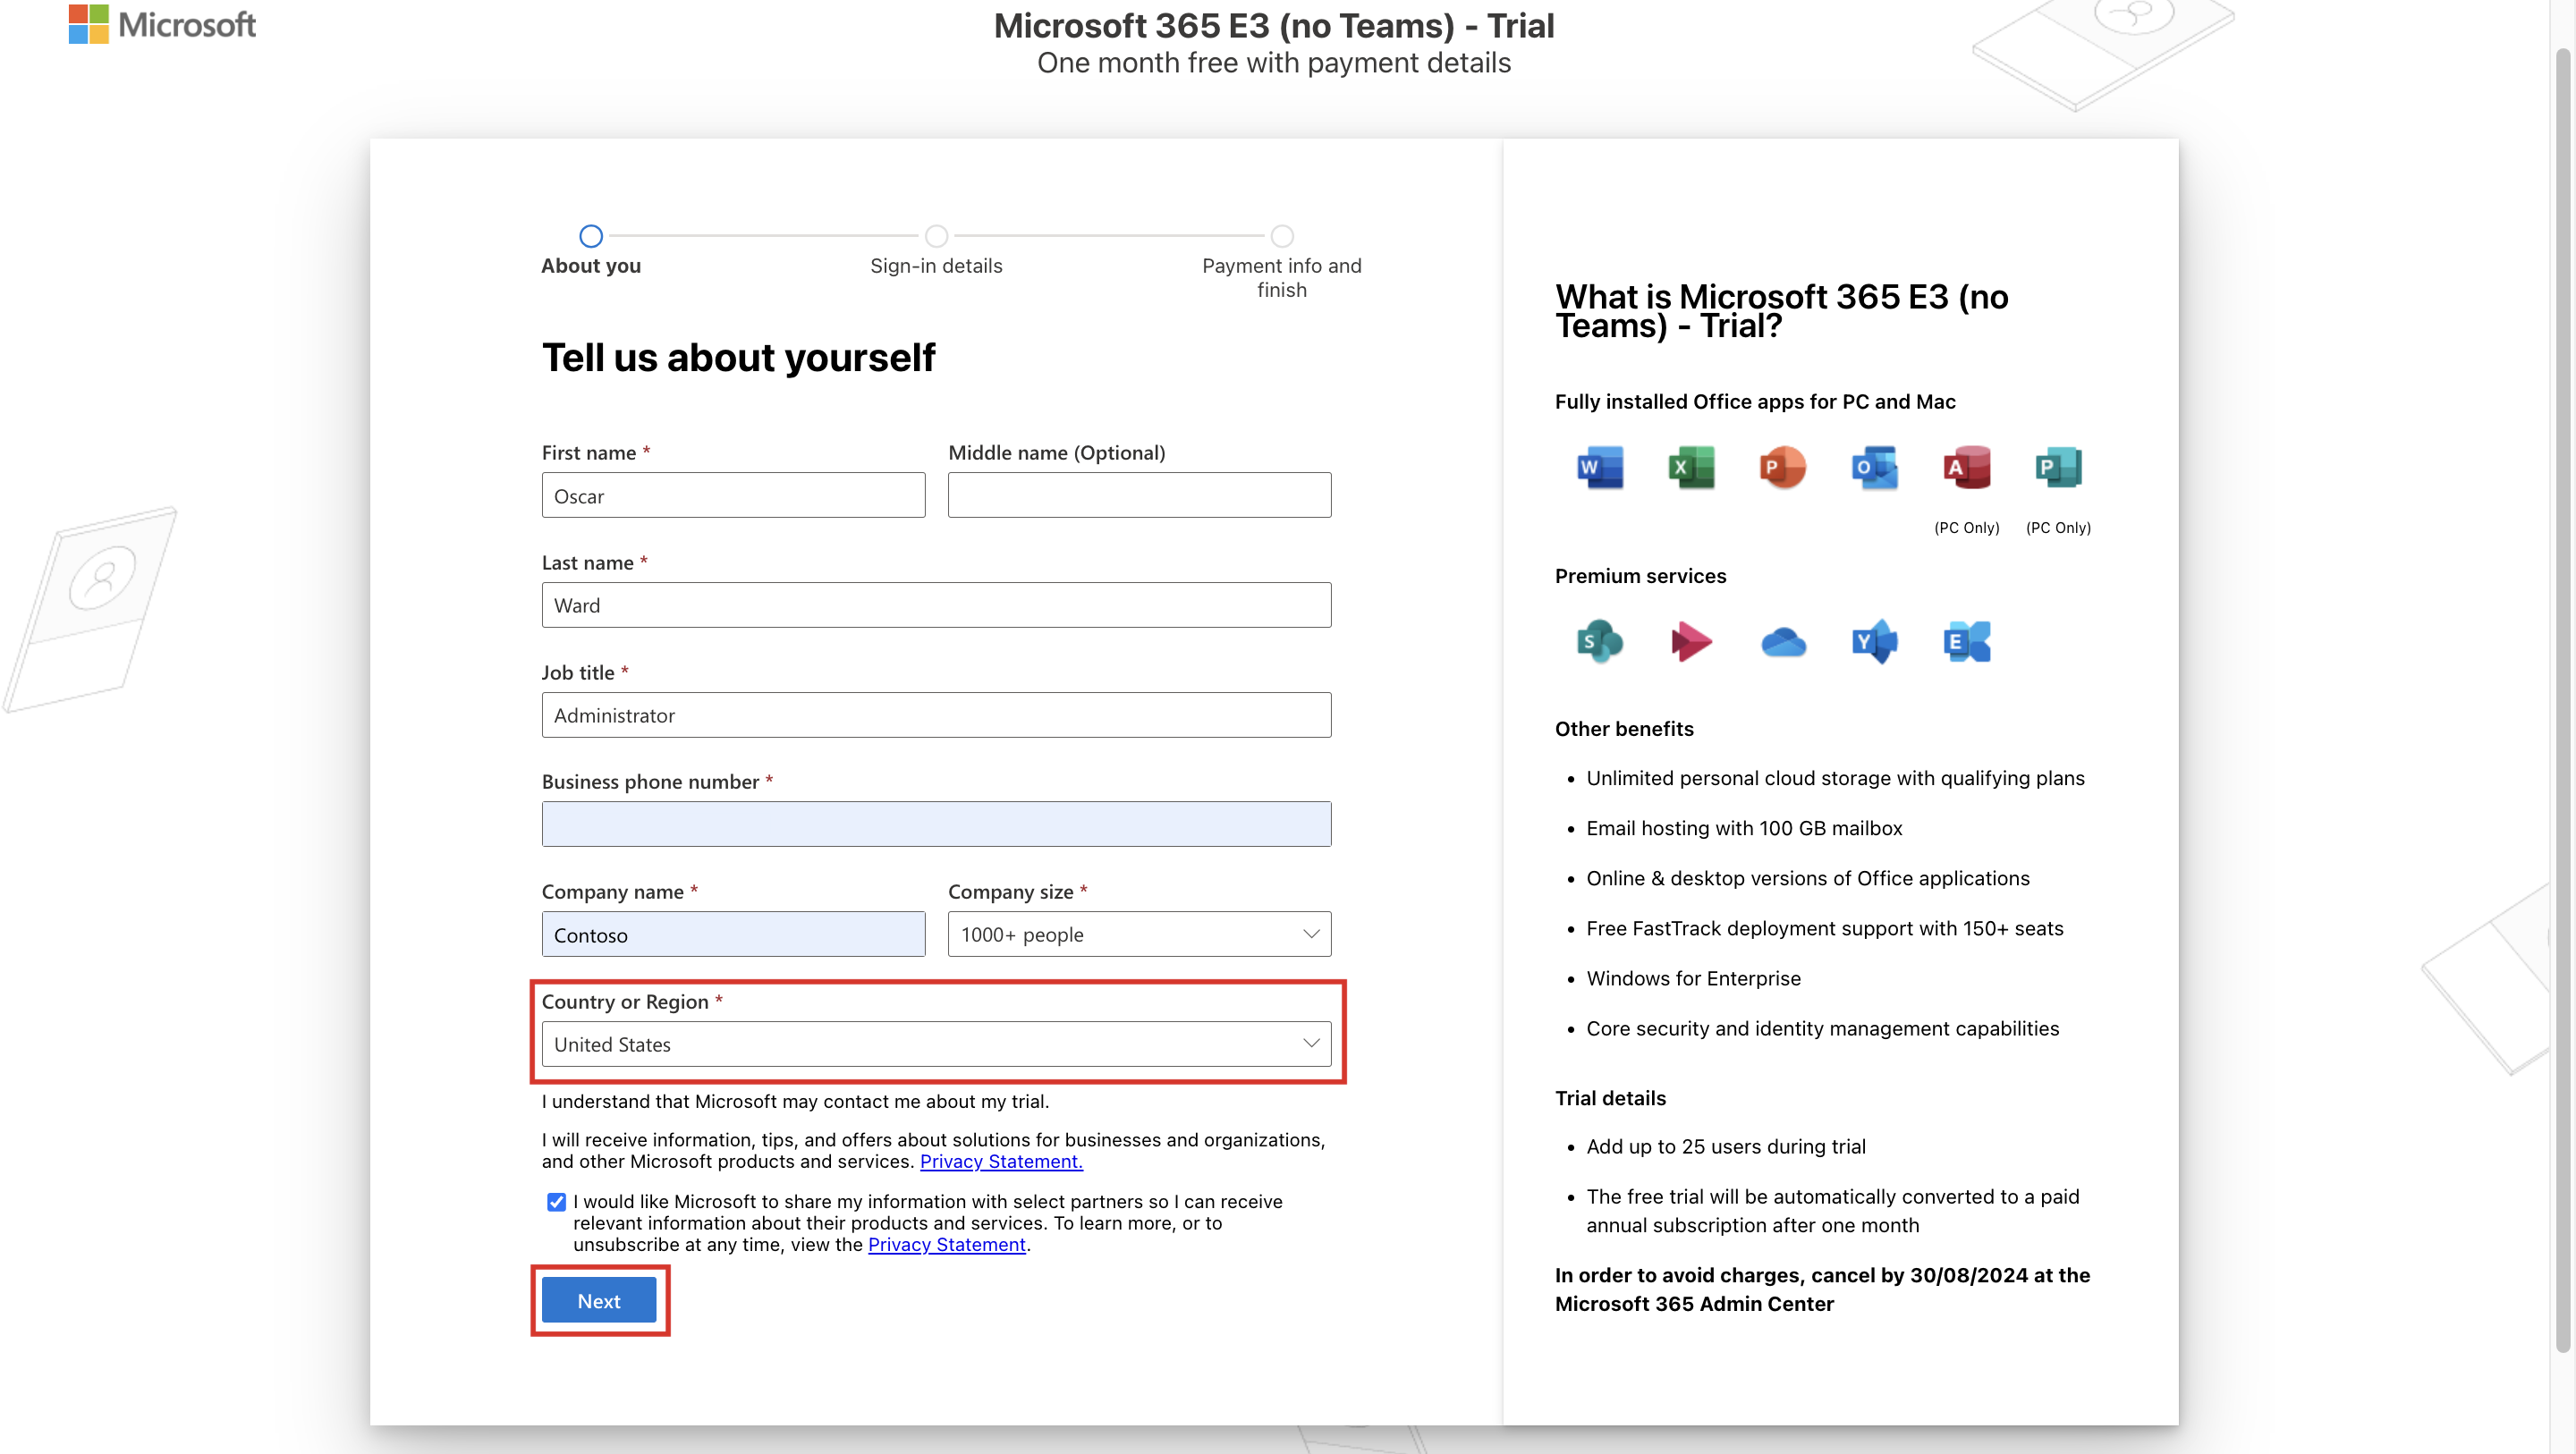This screenshot has height=1454, width=2576.
Task: Click the OneDrive cloud icon
Action: pyautogui.click(x=1783, y=641)
